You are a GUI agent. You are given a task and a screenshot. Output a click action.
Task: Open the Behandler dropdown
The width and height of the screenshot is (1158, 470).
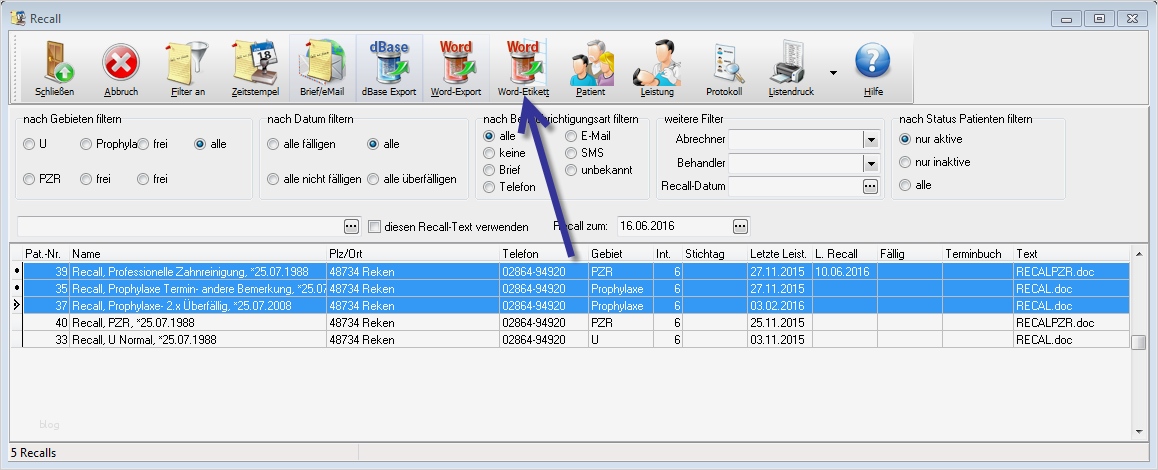point(871,163)
